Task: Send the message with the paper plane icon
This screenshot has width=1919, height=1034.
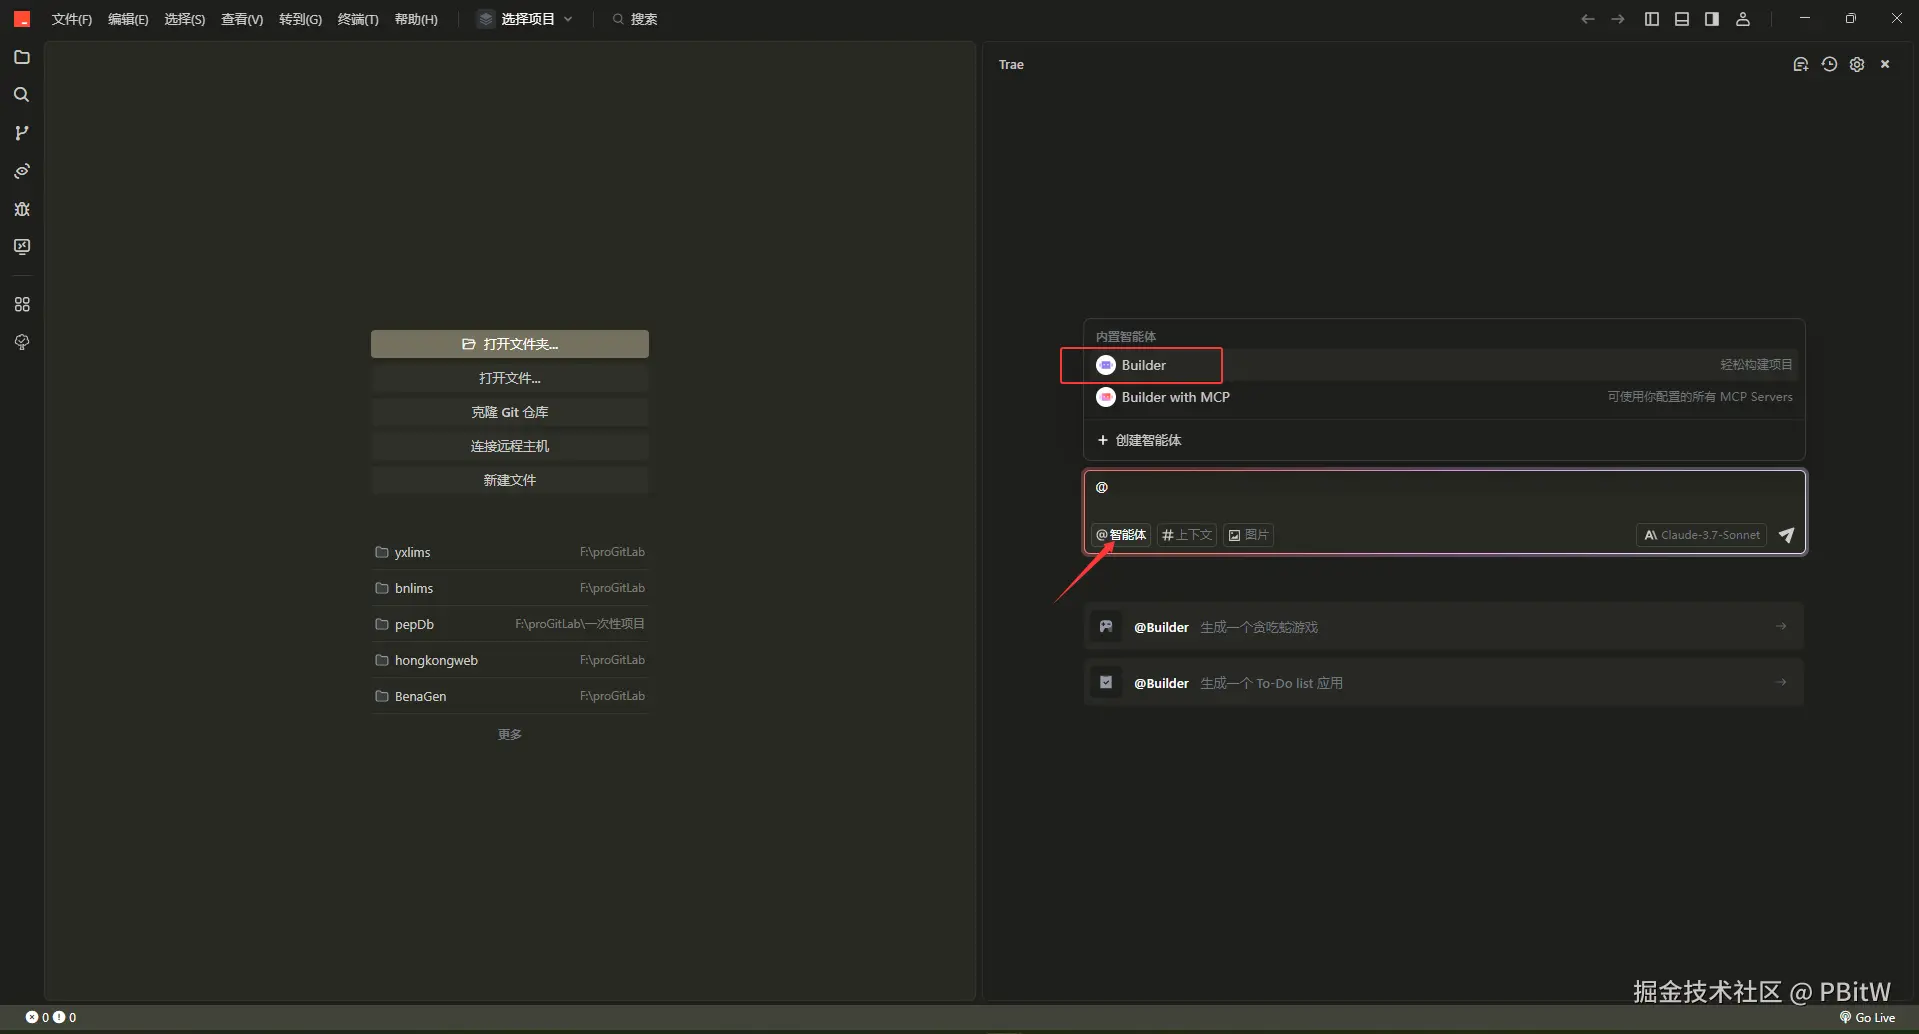Action: coord(1787,535)
